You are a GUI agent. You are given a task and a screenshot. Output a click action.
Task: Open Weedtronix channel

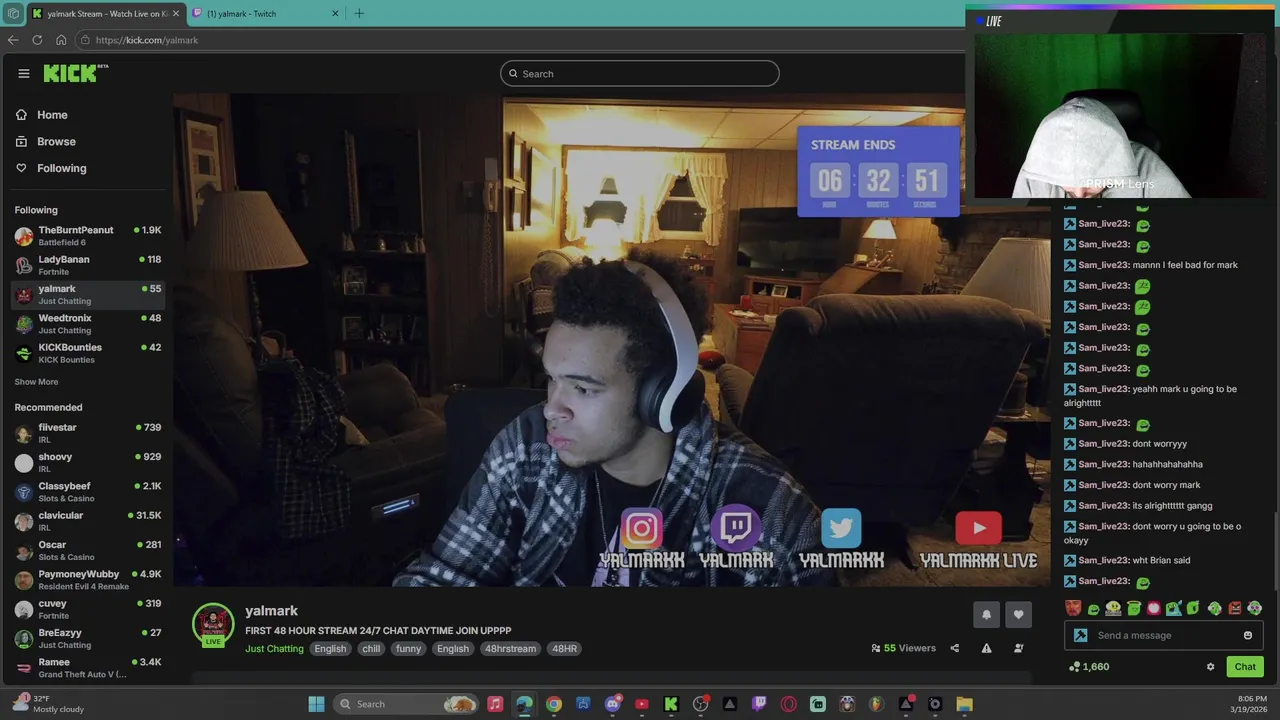point(88,324)
